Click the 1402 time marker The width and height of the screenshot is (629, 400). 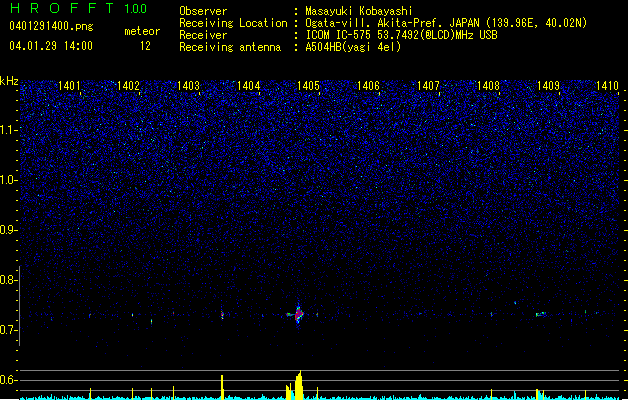click(x=128, y=86)
